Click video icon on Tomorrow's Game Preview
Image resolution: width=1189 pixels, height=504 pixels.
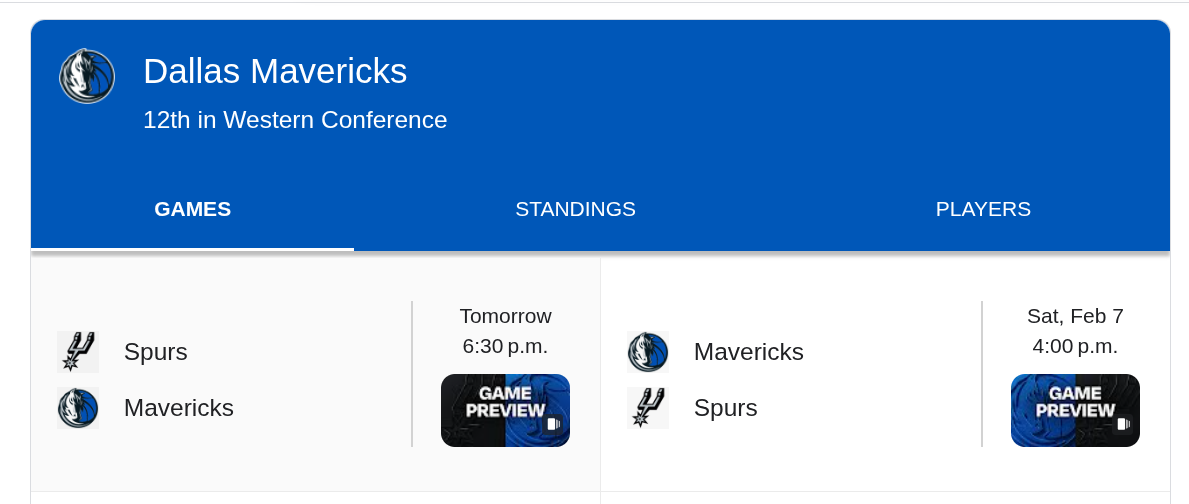pos(553,424)
